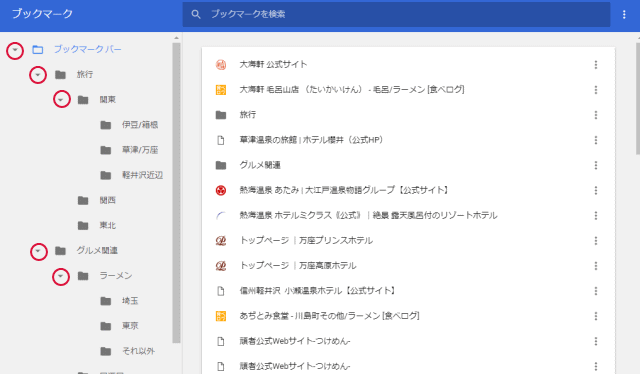This screenshot has height=374, width=640.
Task: Open the 東京 folder icon
Action: 106,326
